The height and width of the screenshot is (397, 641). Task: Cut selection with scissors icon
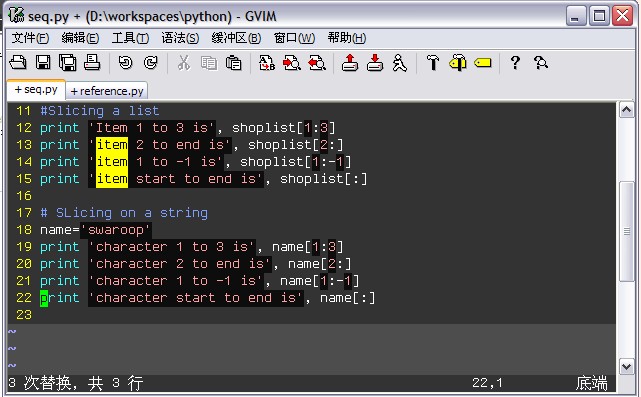coord(184,63)
